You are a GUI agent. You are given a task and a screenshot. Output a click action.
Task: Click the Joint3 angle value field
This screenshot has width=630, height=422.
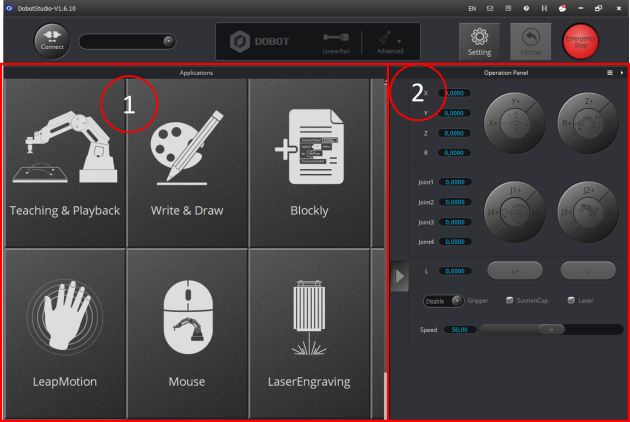point(455,222)
